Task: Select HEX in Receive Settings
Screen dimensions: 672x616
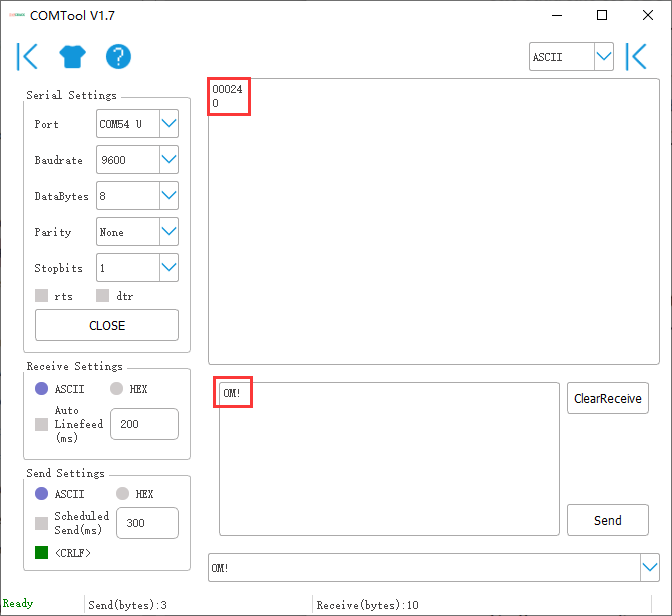Action: [x=117, y=389]
